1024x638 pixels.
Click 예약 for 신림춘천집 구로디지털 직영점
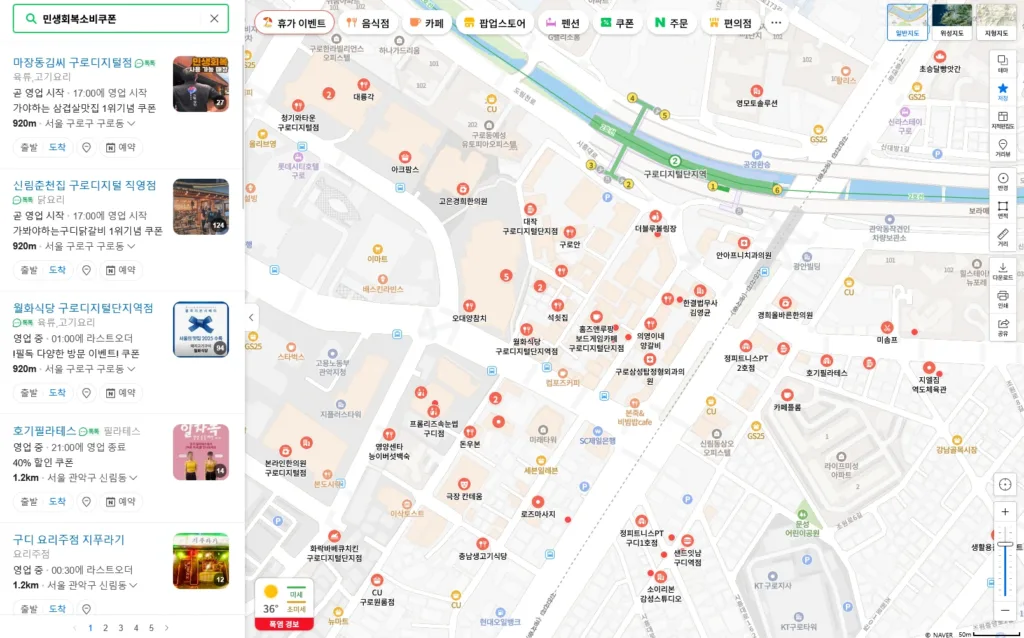(121, 270)
